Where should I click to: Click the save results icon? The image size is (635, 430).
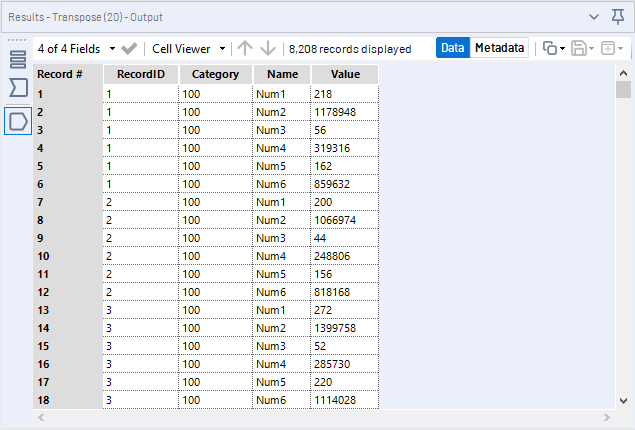point(579,49)
